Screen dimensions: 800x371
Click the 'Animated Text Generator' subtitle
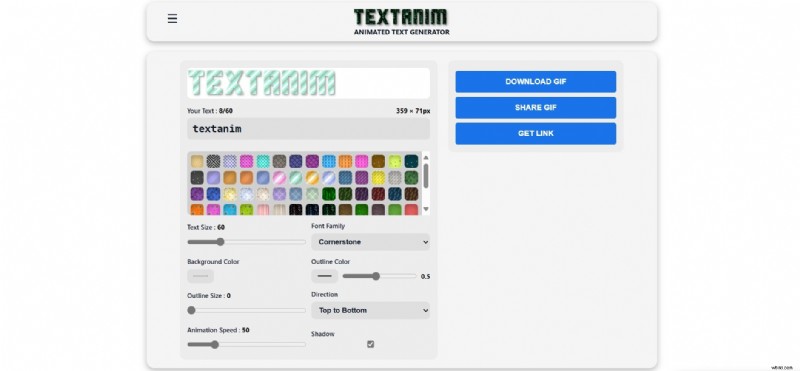point(402,32)
